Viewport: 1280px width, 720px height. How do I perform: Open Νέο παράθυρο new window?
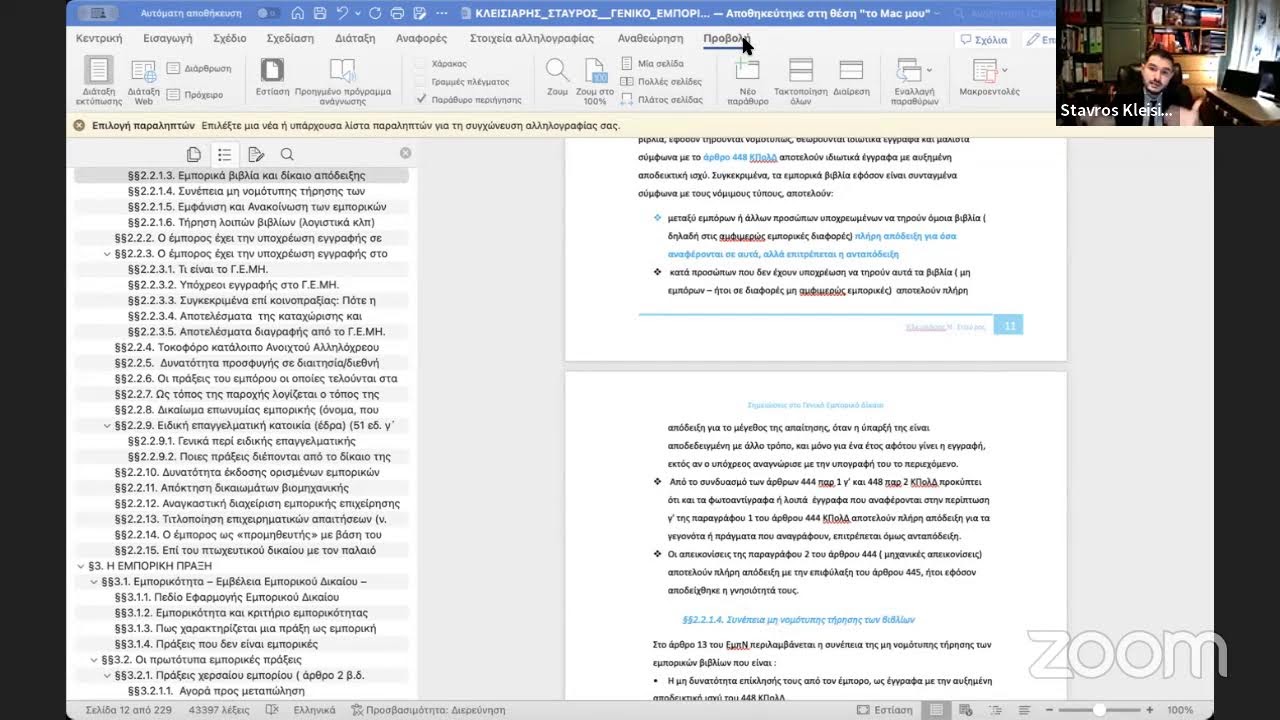tap(747, 82)
